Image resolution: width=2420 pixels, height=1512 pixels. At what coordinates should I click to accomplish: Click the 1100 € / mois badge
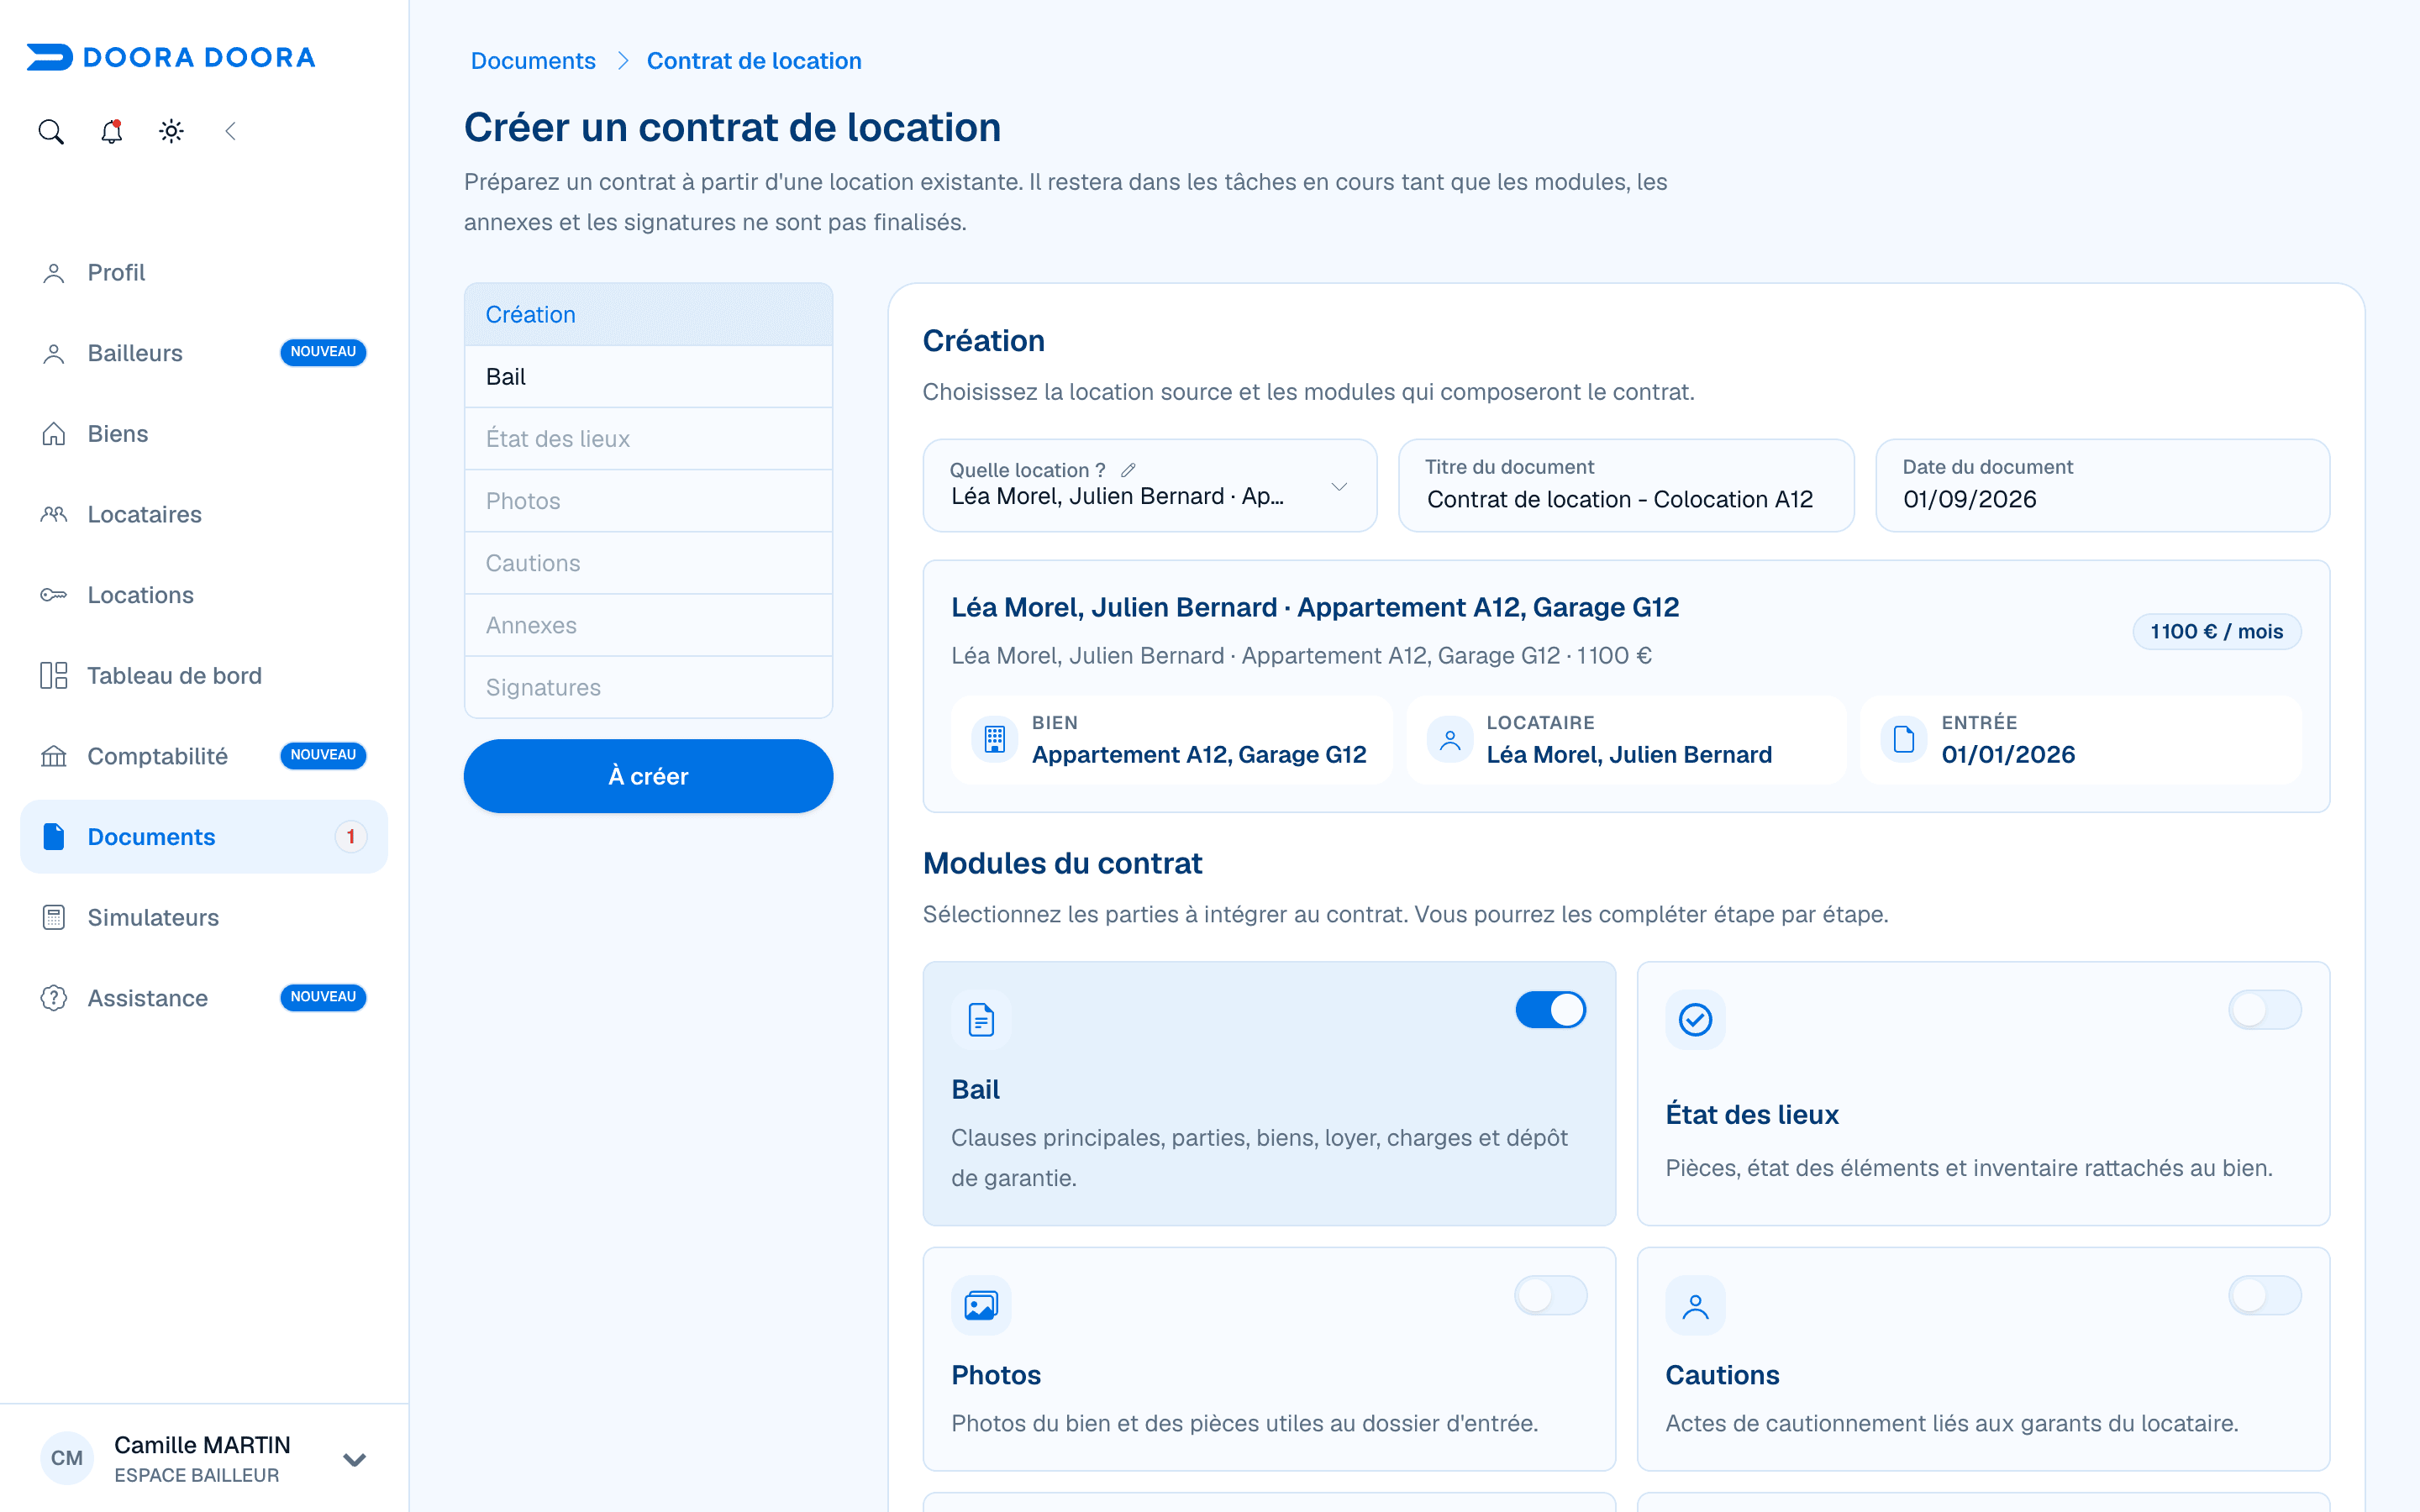tap(2217, 632)
